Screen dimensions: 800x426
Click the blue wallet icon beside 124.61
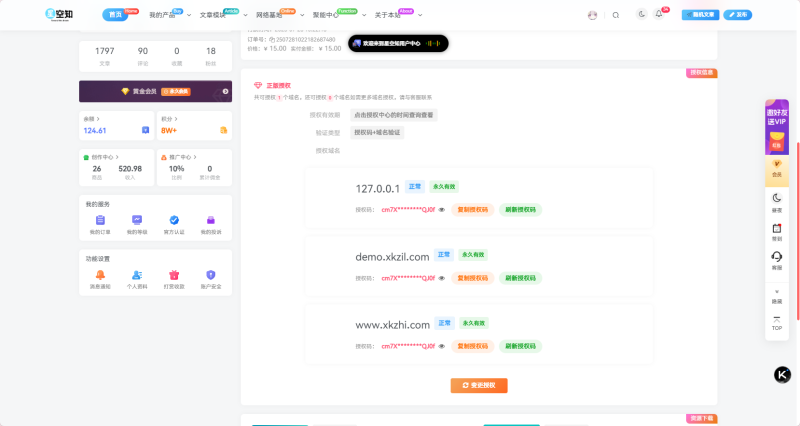pos(145,130)
